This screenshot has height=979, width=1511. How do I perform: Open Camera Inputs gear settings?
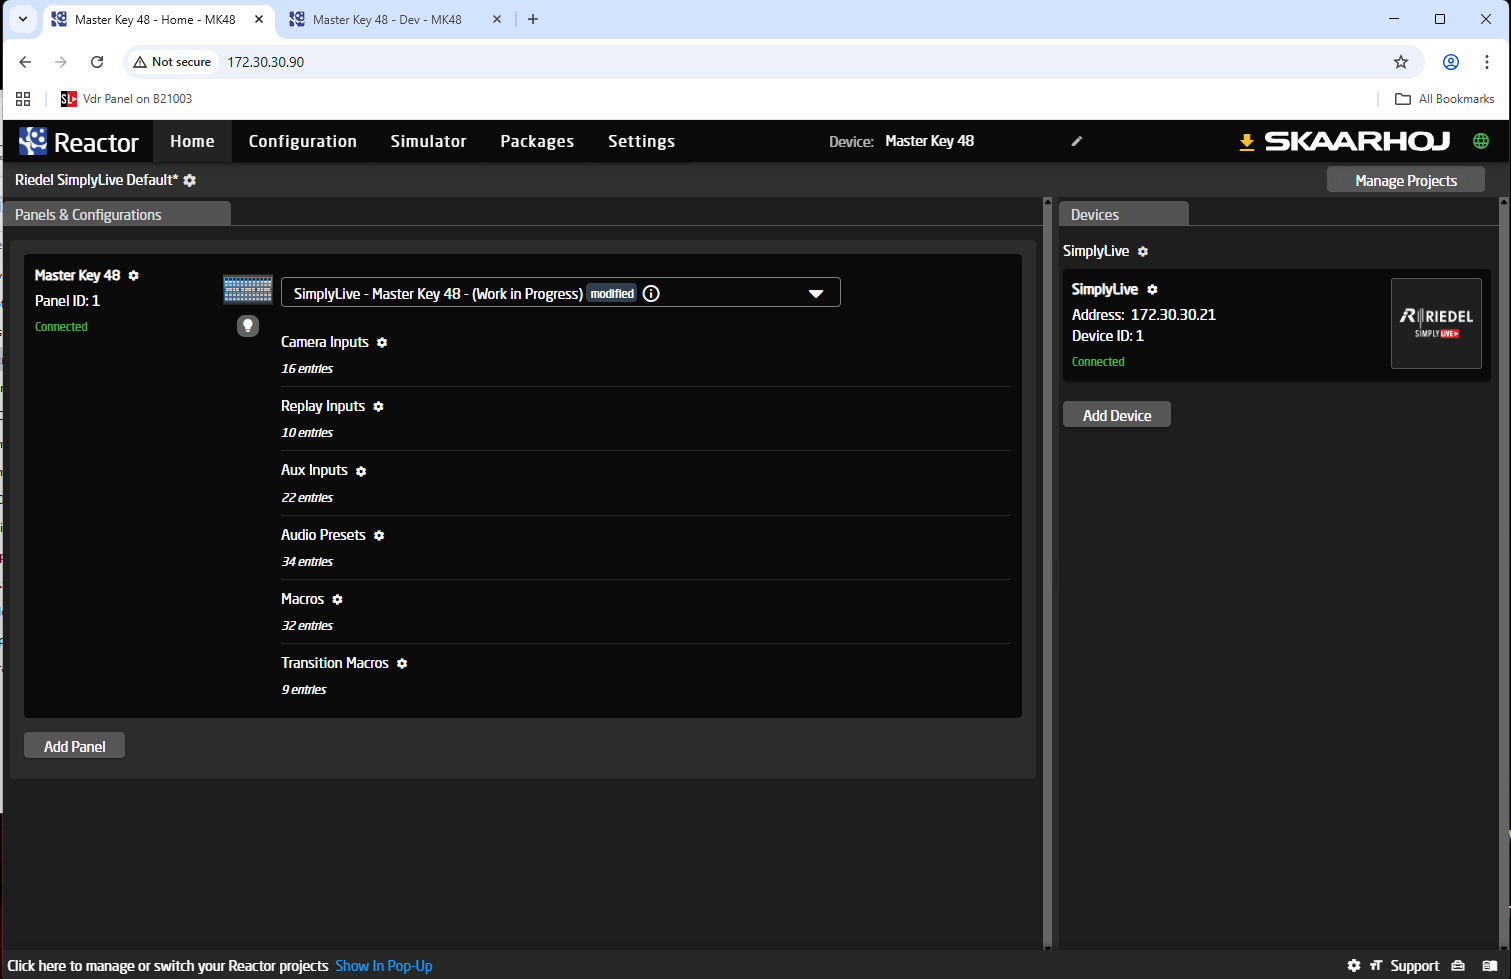click(382, 342)
